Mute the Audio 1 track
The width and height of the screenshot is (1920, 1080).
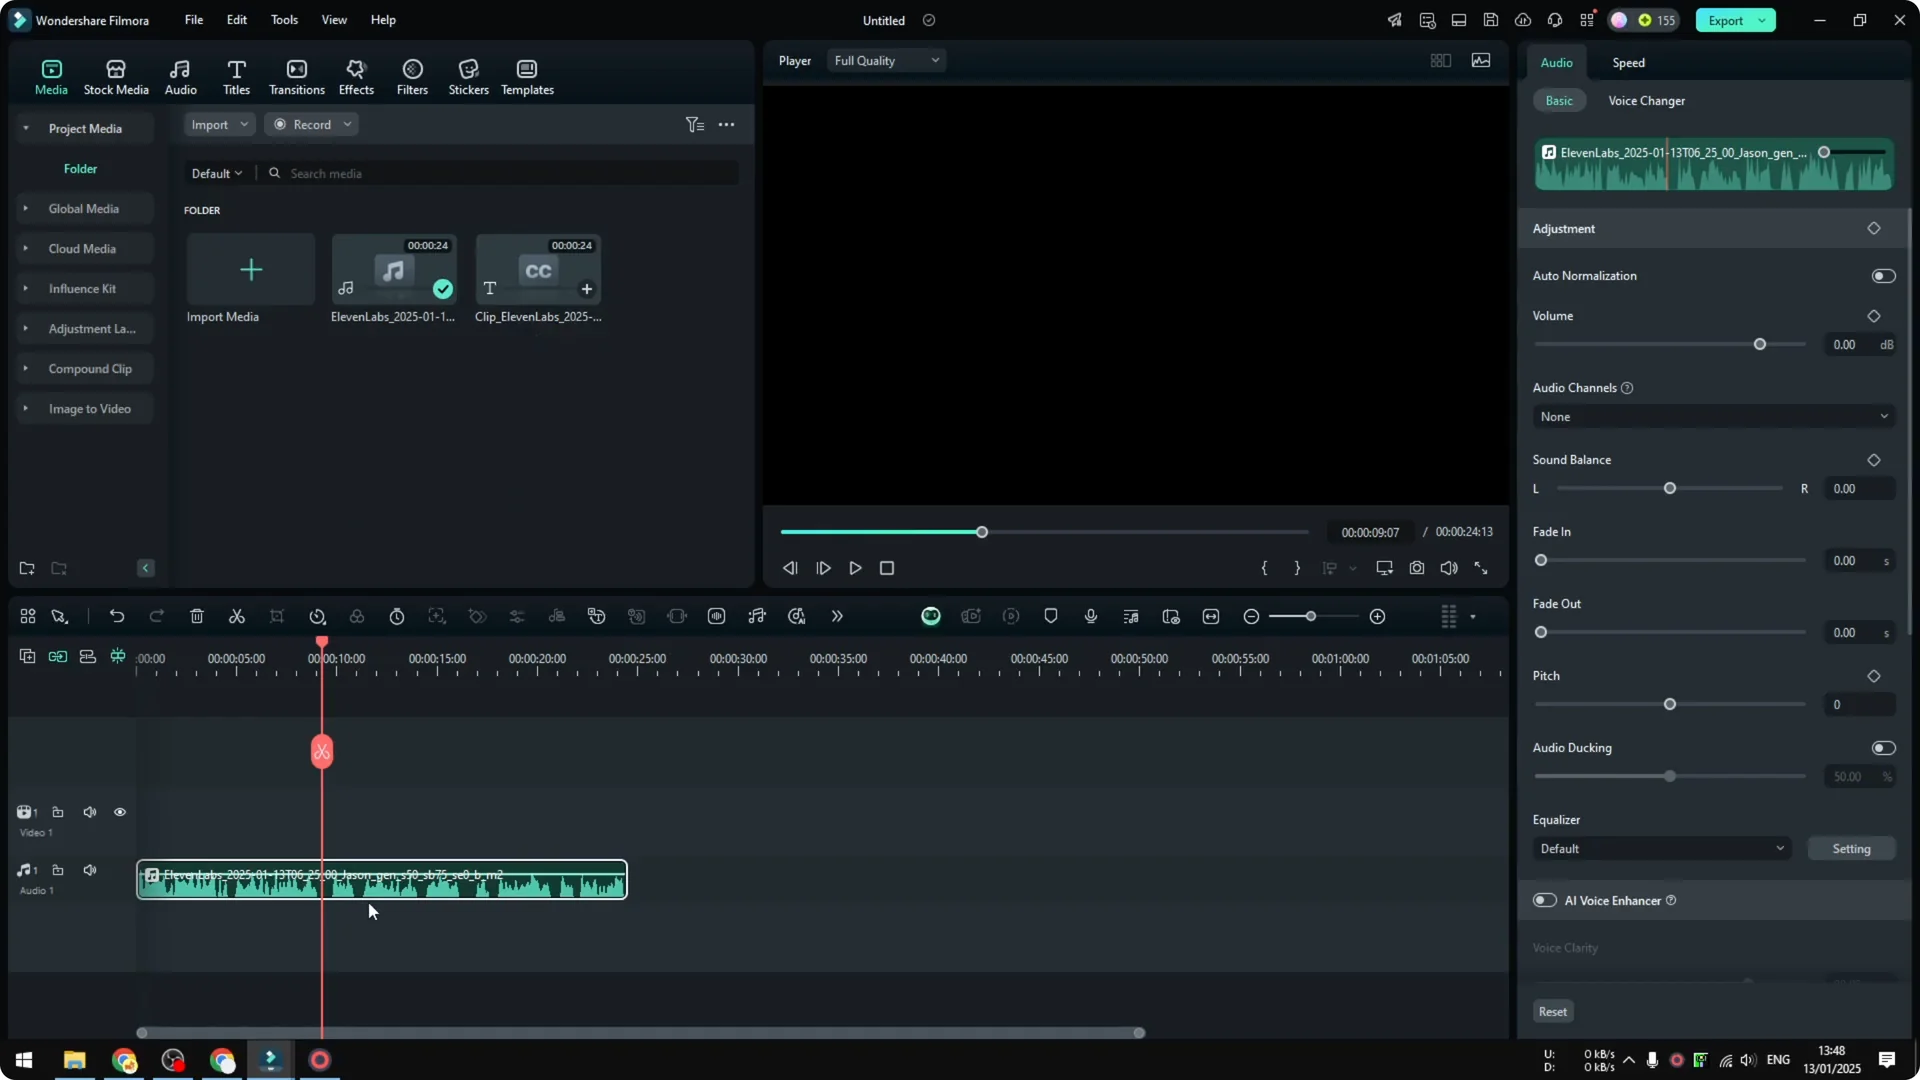tap(90, 870)
